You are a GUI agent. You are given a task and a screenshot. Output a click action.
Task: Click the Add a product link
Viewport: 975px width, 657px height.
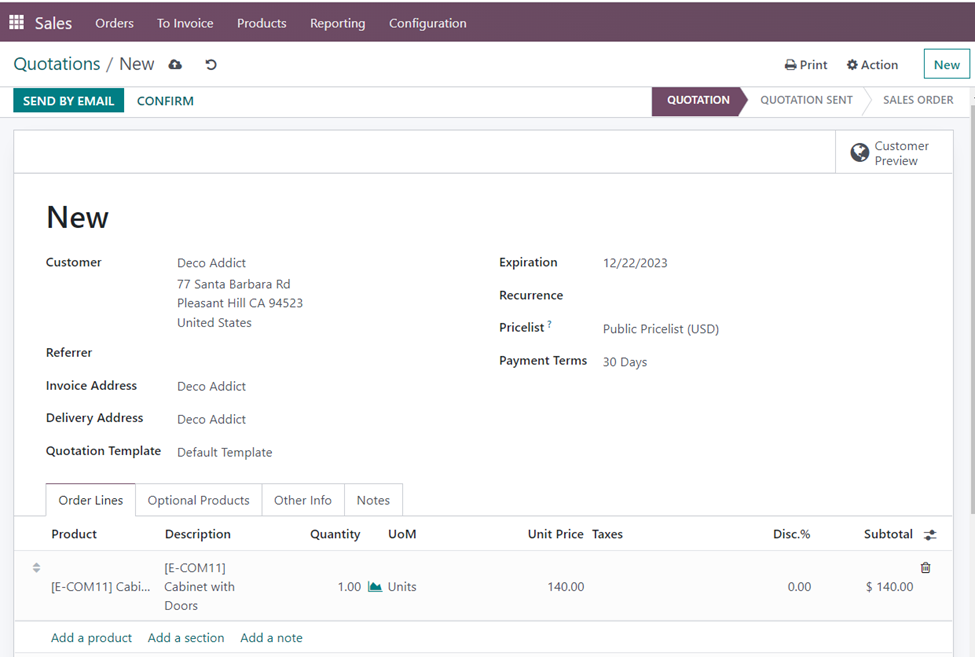pyautogui.click(x=91, y=638)
